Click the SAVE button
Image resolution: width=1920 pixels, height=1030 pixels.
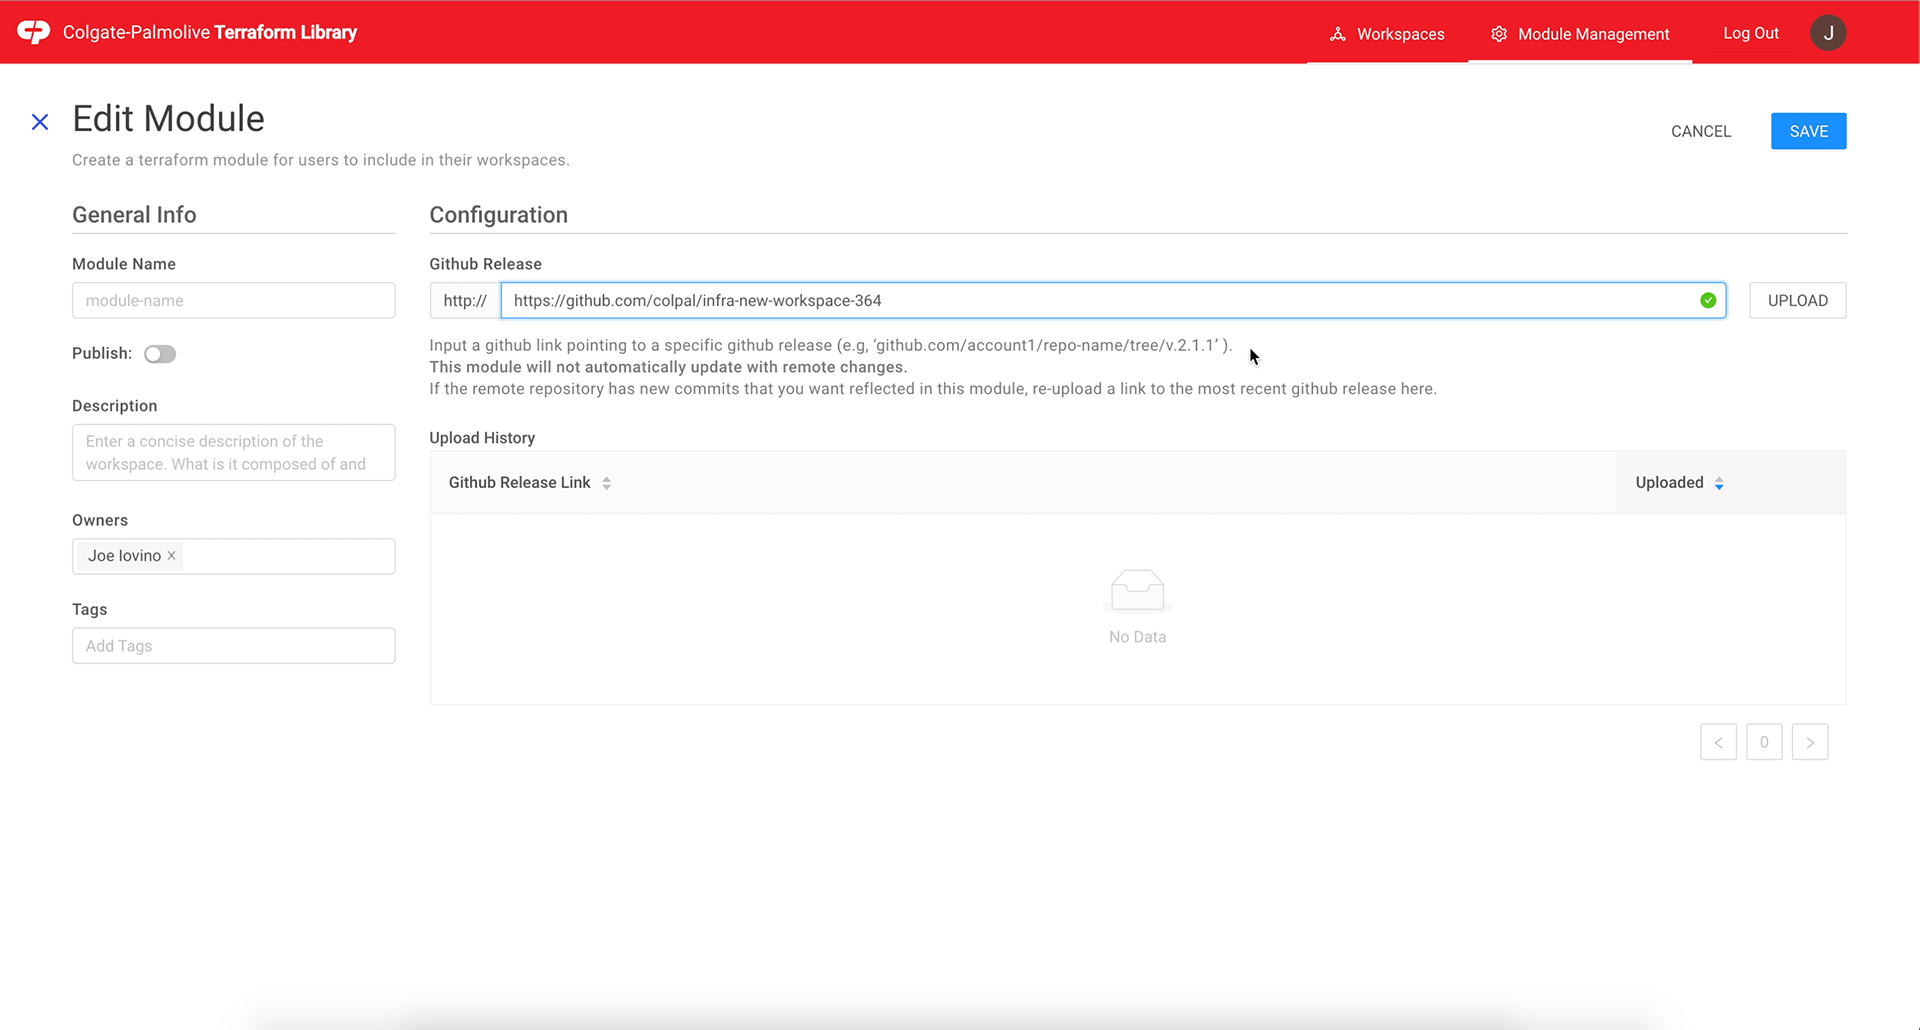(x=1808, y=131)
